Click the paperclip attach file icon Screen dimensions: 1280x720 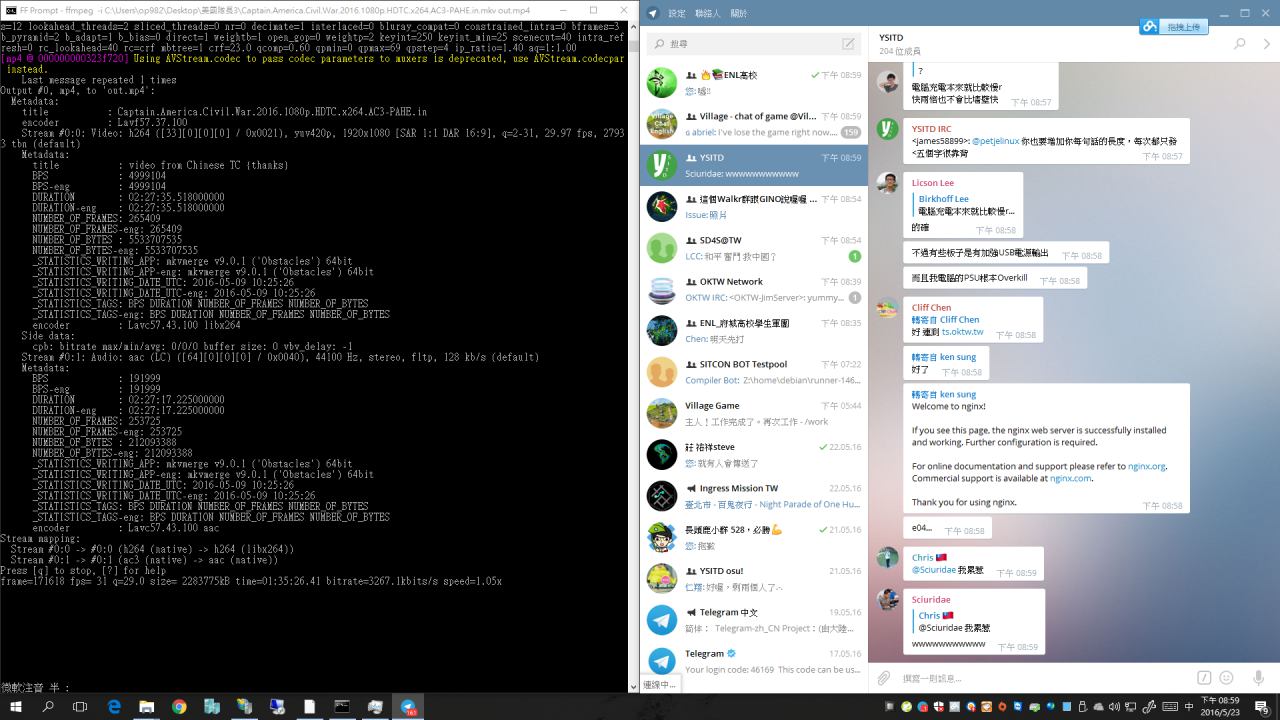pos(884,678)
